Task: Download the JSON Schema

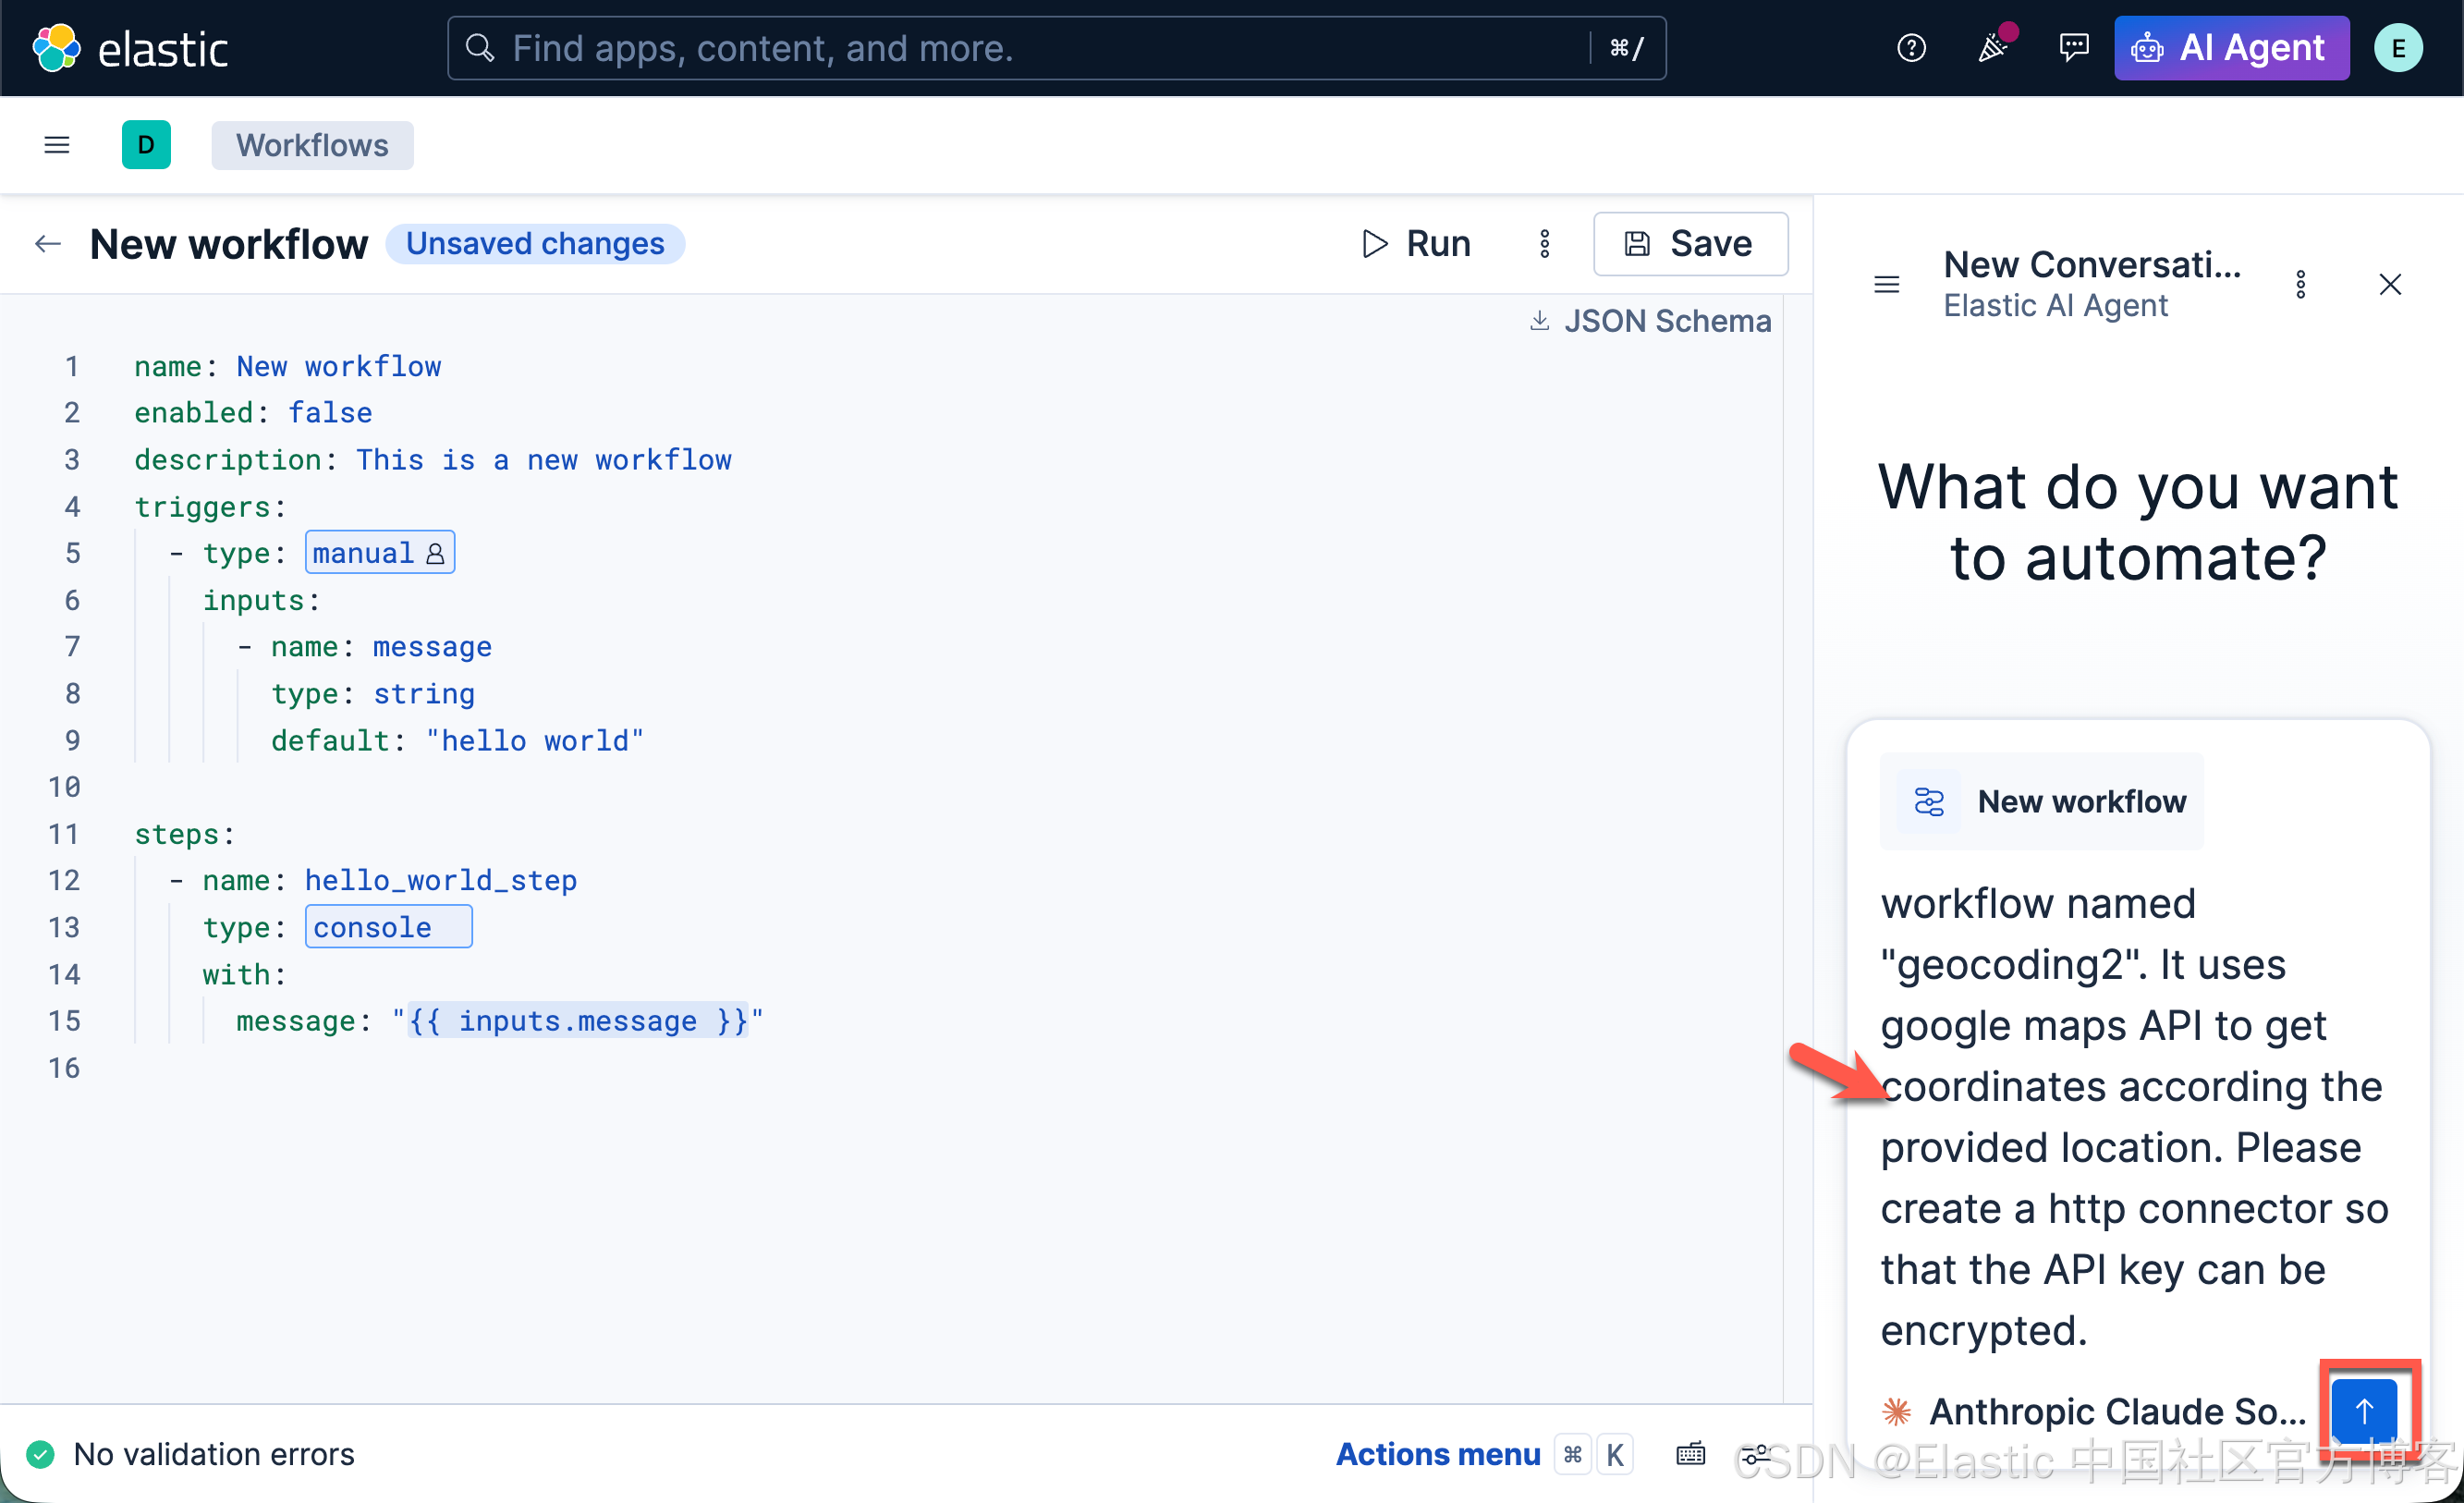Action: [x=1650, y=320]
